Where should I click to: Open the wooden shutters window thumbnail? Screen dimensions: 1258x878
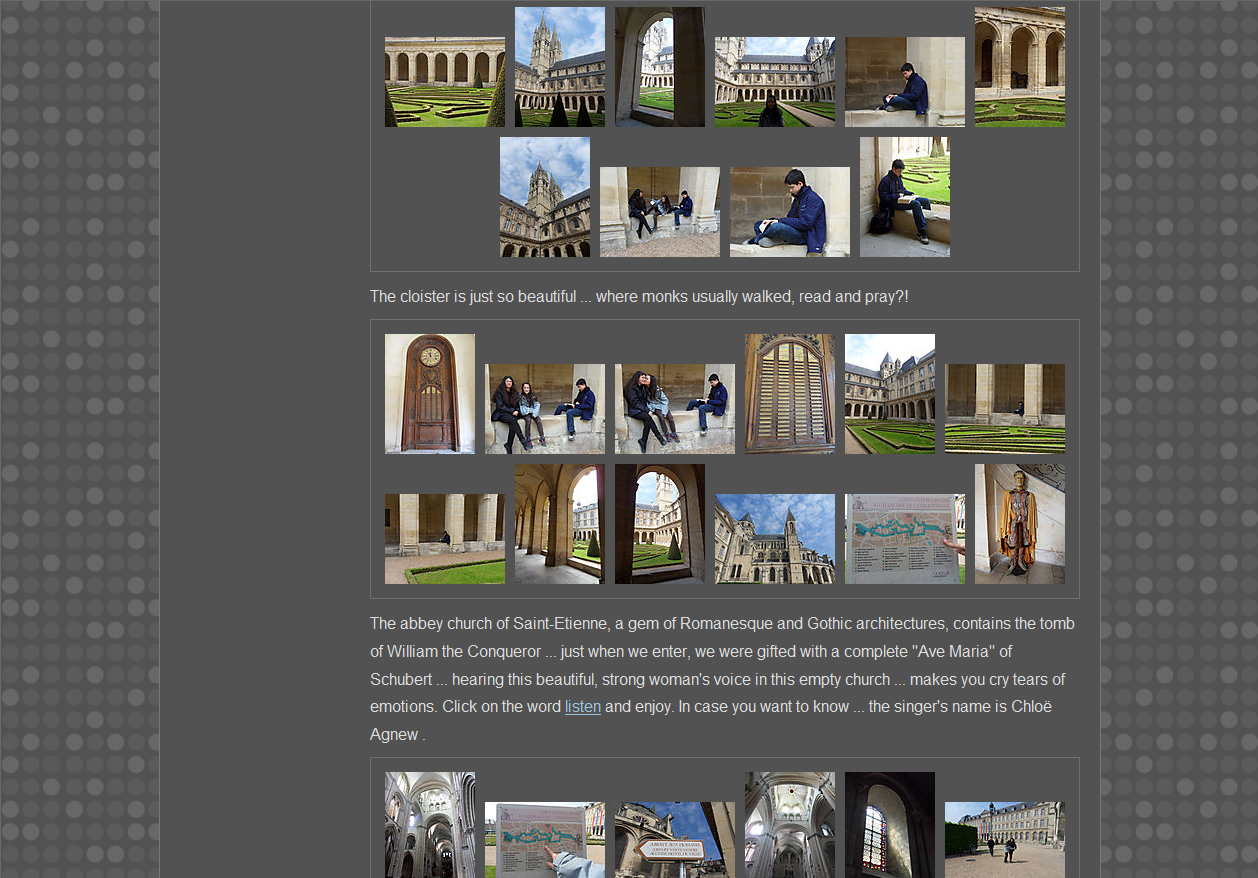pos(789,393)
